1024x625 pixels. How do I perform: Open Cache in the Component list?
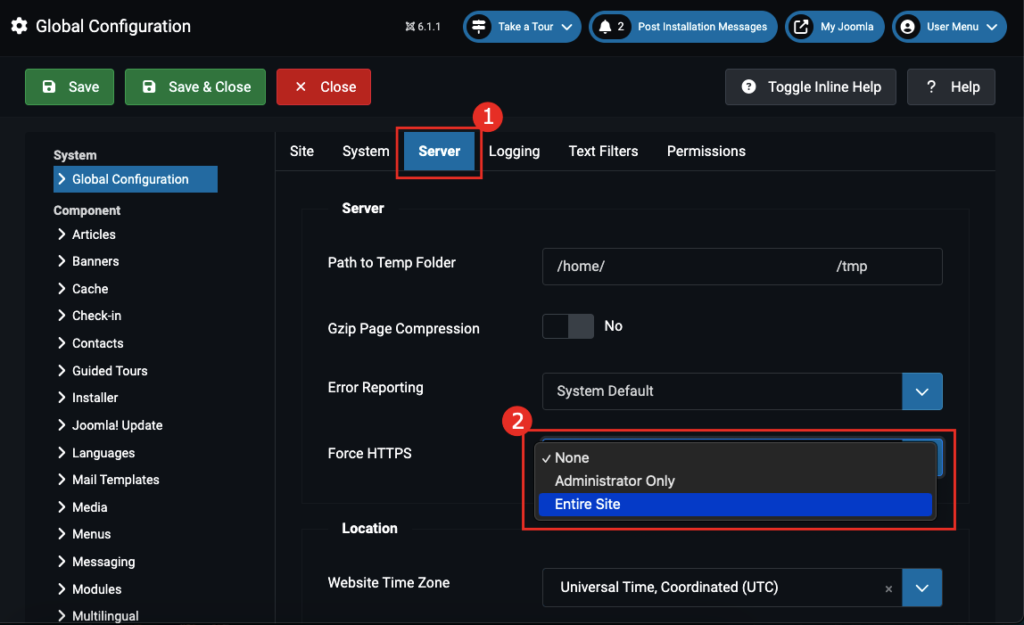[90, 289]
